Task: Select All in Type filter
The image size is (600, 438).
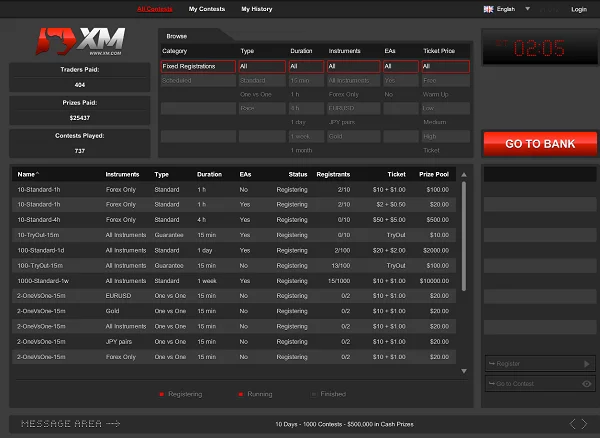Action: (x=262, y=66)
